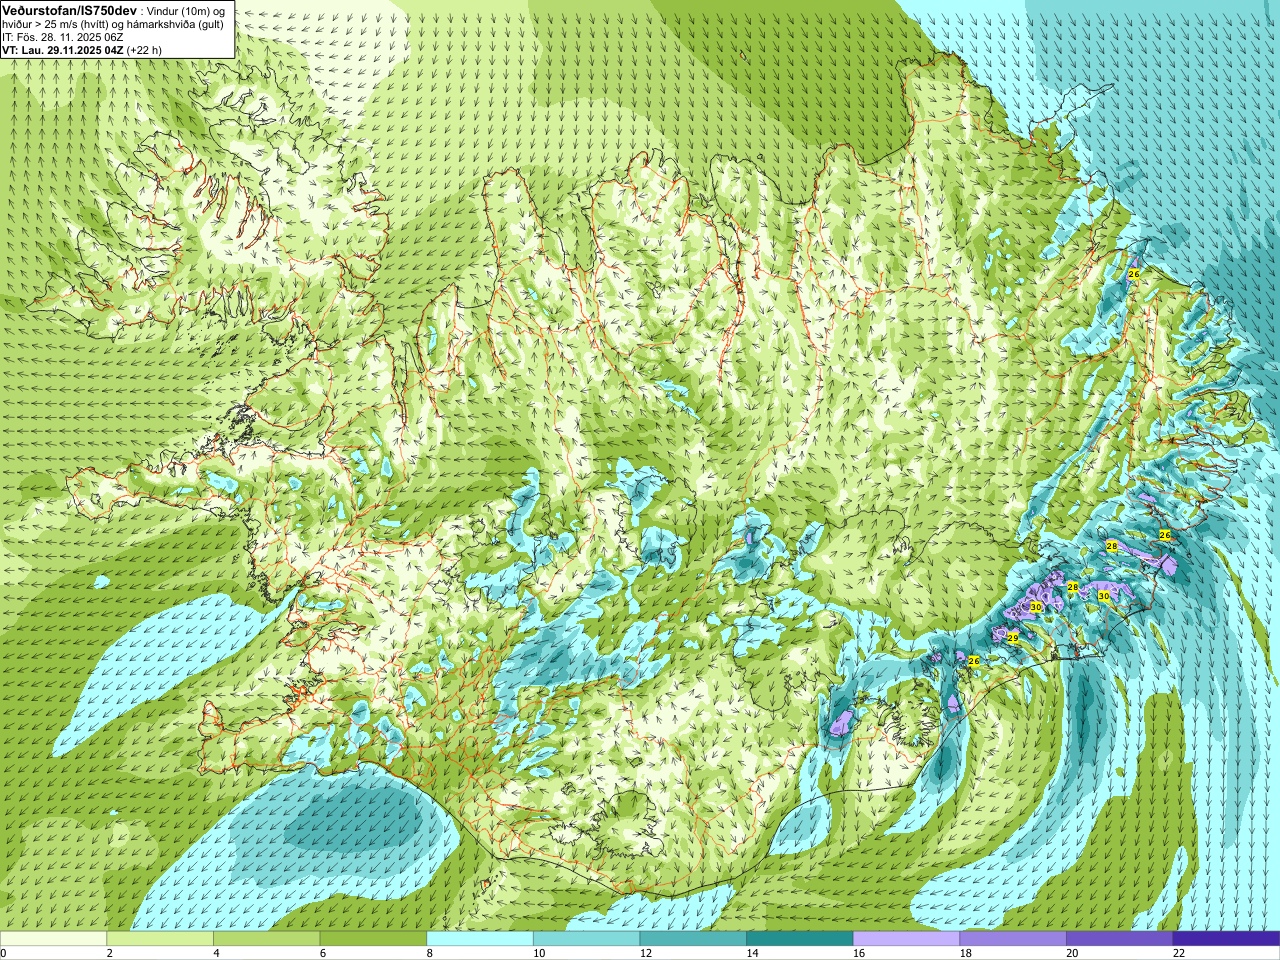Click the darkest purple band above 22 m/s
This screenshot has height=960, width=1280.
(1226, 939)
